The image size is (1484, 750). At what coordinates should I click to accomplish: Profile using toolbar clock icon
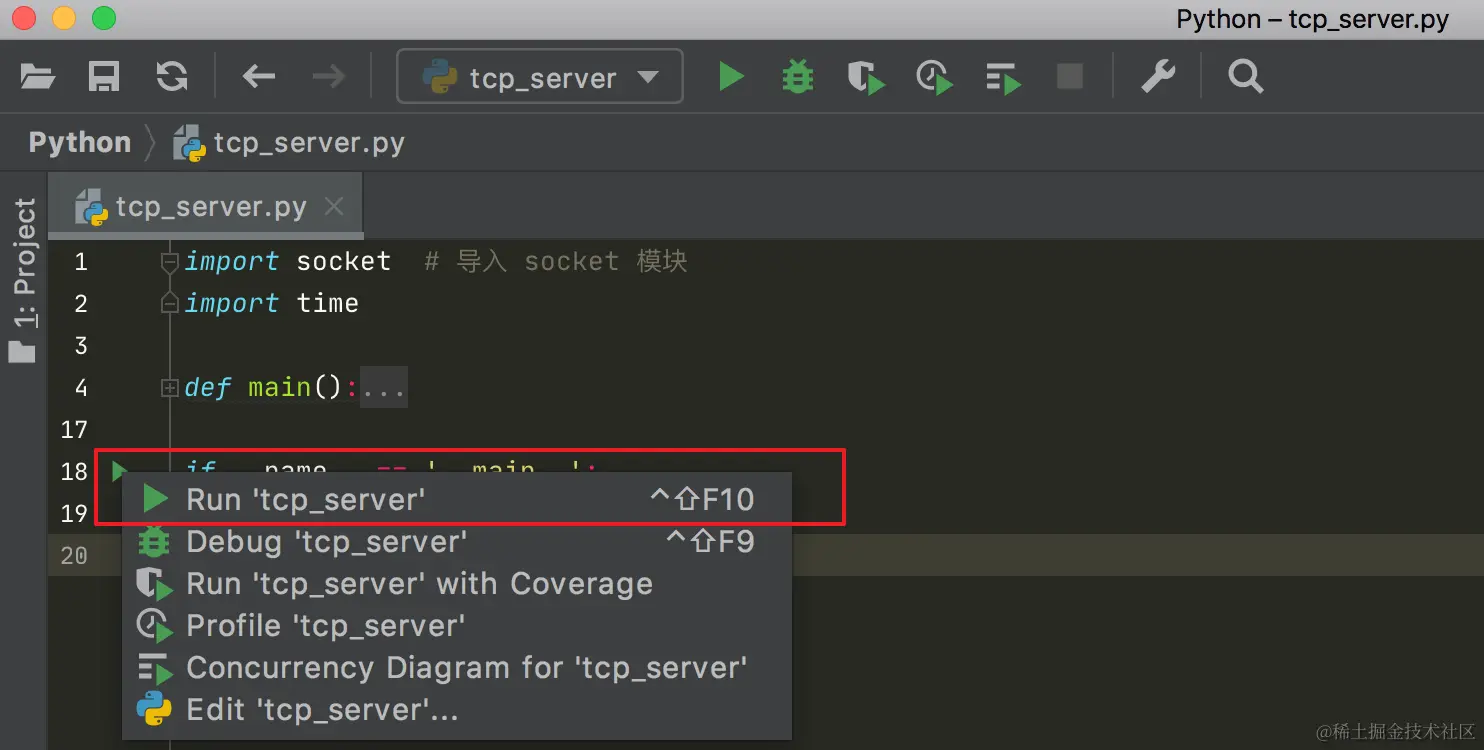coord(934,77)
